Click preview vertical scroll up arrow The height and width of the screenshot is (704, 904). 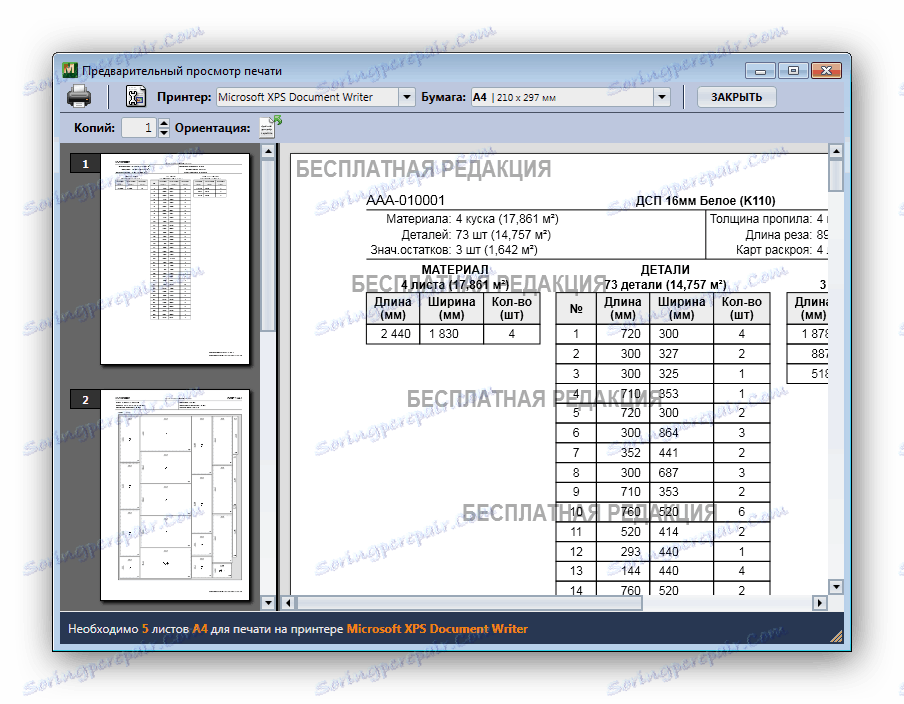pos(836,151)
